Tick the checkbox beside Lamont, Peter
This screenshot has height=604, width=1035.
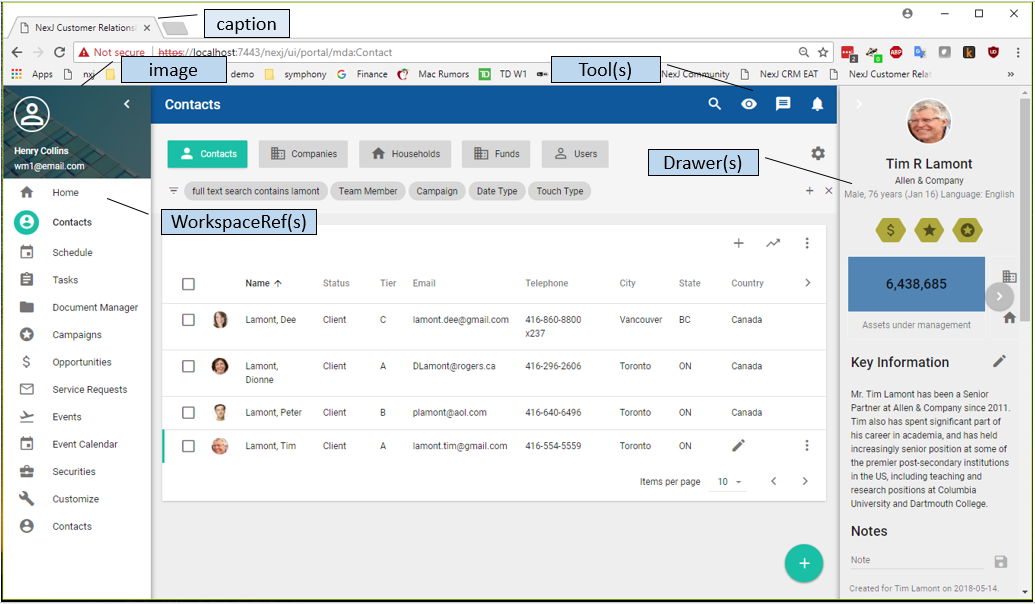188,412
